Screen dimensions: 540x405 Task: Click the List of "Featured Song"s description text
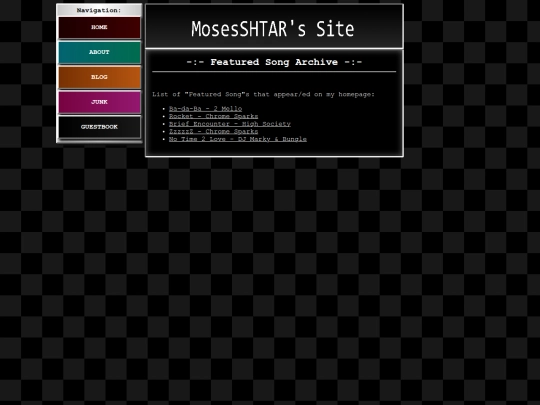(263, 94)
